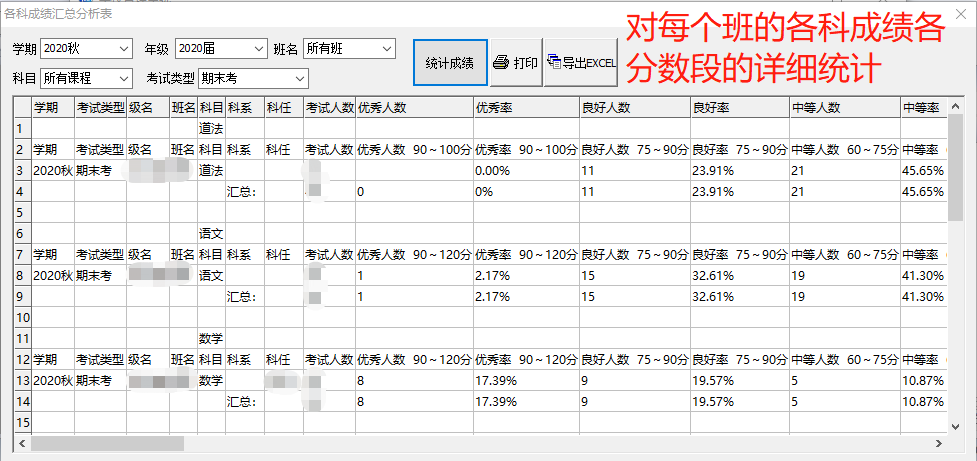
Task: Click the horizontal scrollbar left arrow
Action: pyautogui.click(x=22, y=443)
